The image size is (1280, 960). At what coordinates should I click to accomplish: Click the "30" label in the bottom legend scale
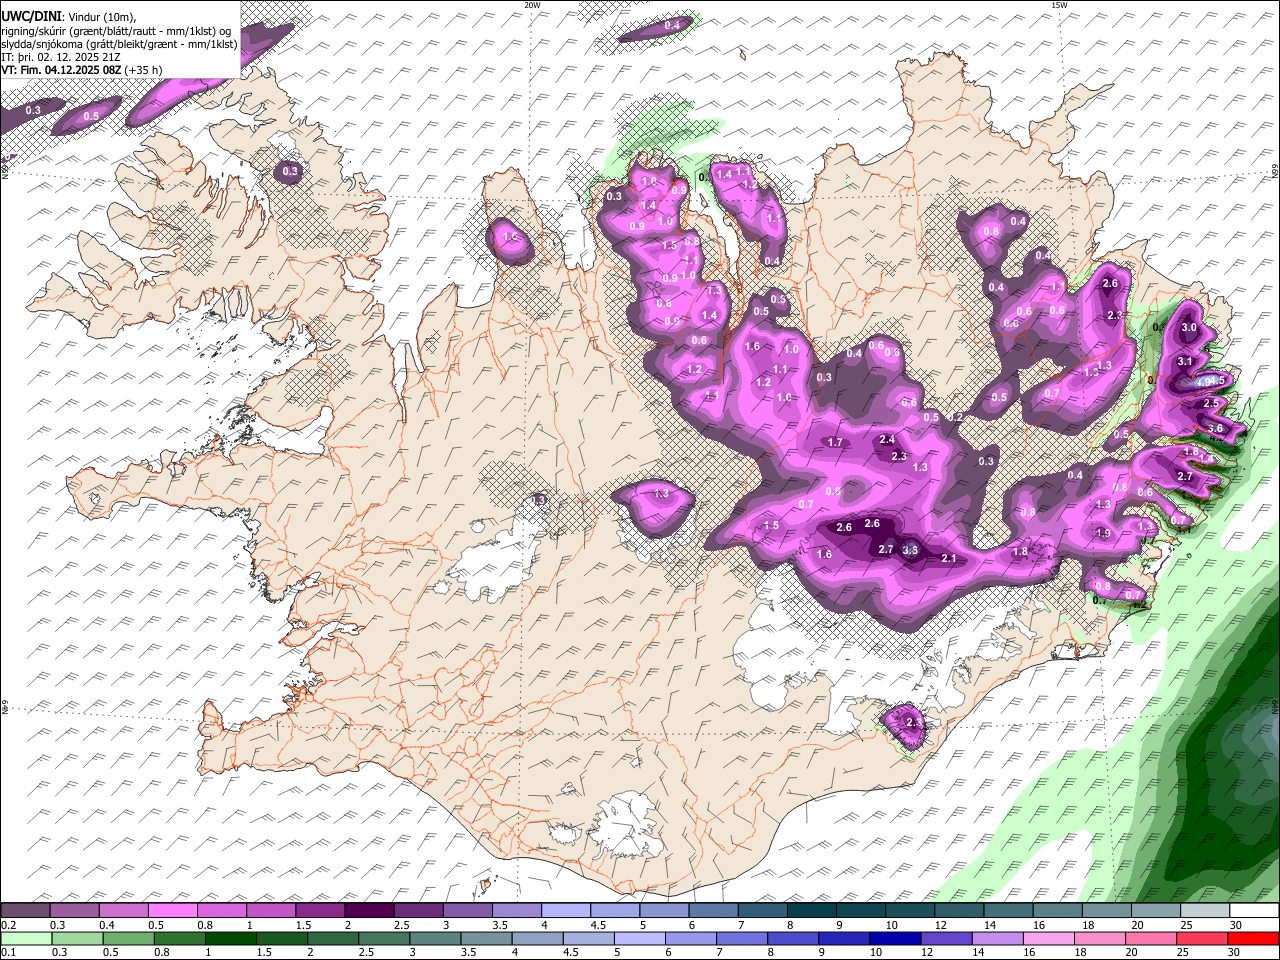click(x=1234, y=953)
